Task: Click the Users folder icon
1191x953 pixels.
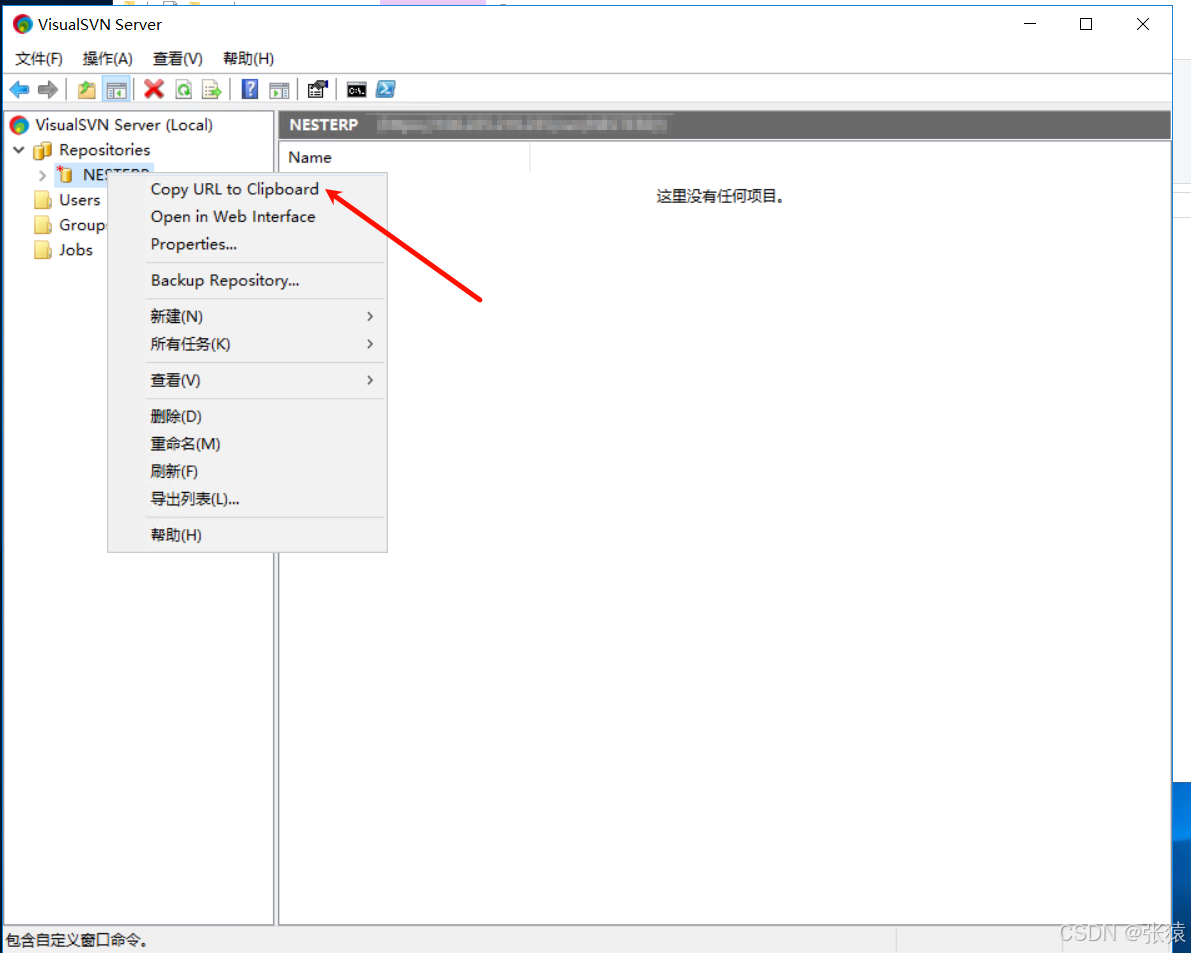Action: click(43, 200)
